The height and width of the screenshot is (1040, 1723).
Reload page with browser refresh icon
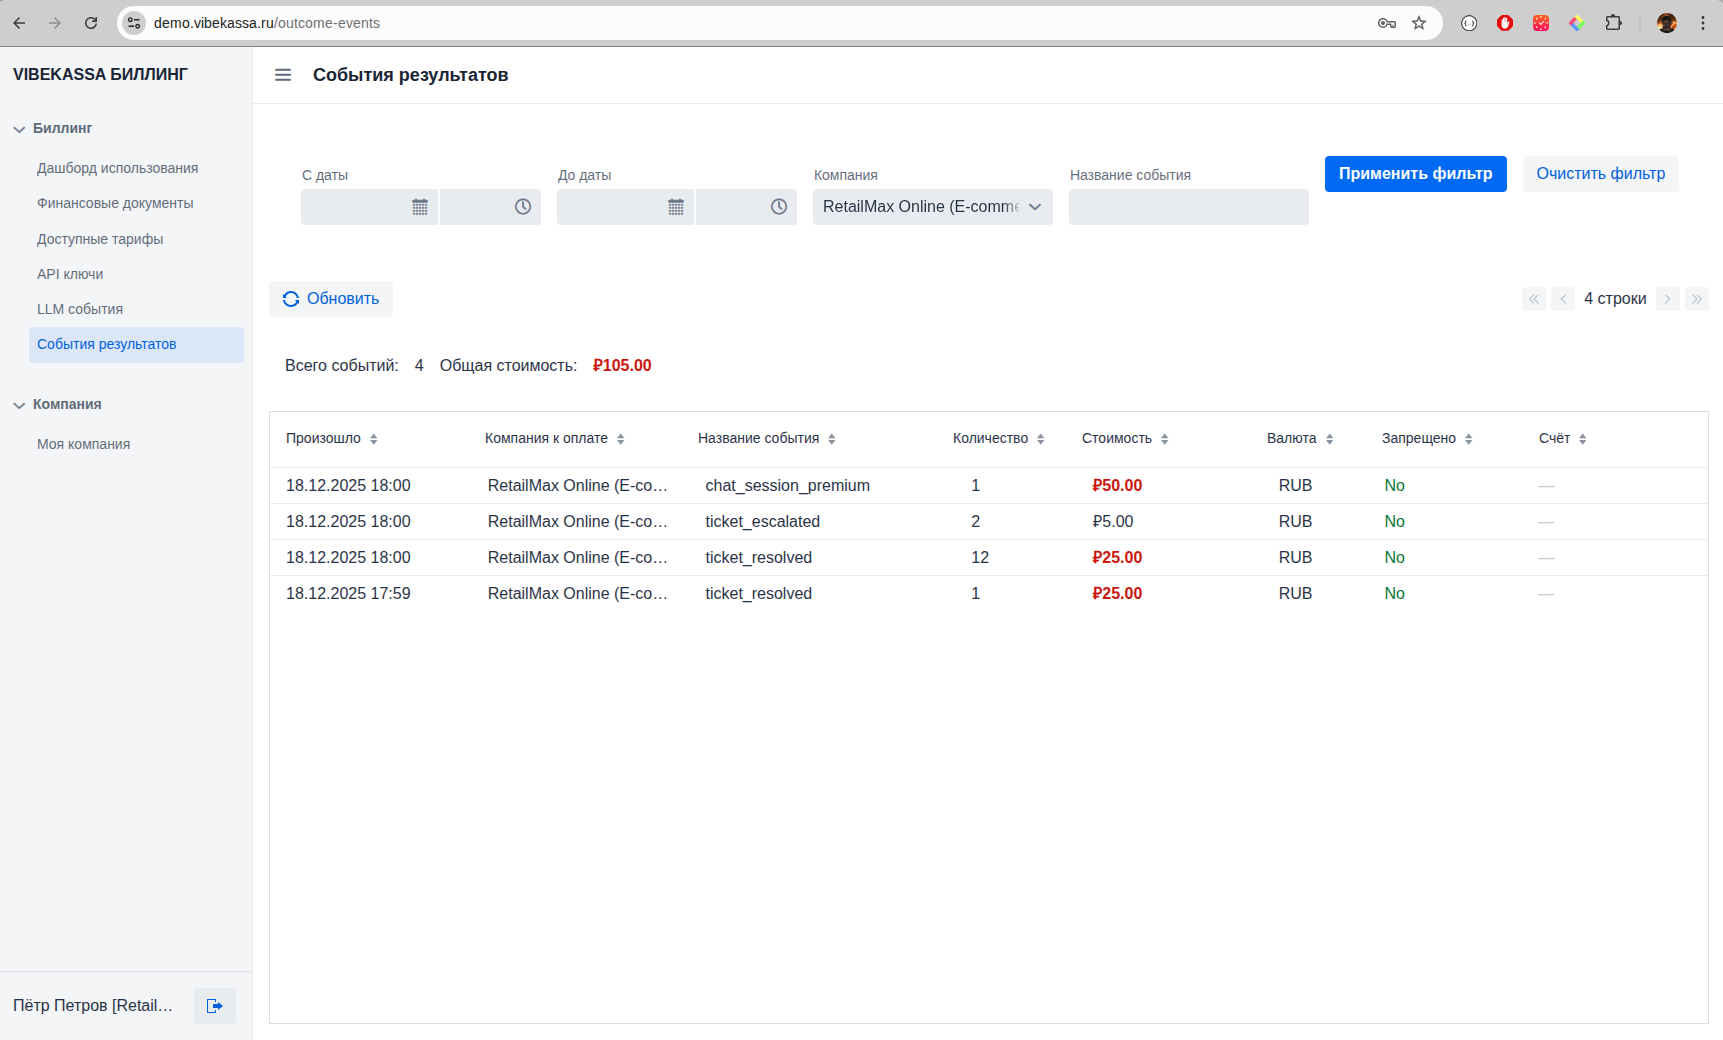point(91,23)
